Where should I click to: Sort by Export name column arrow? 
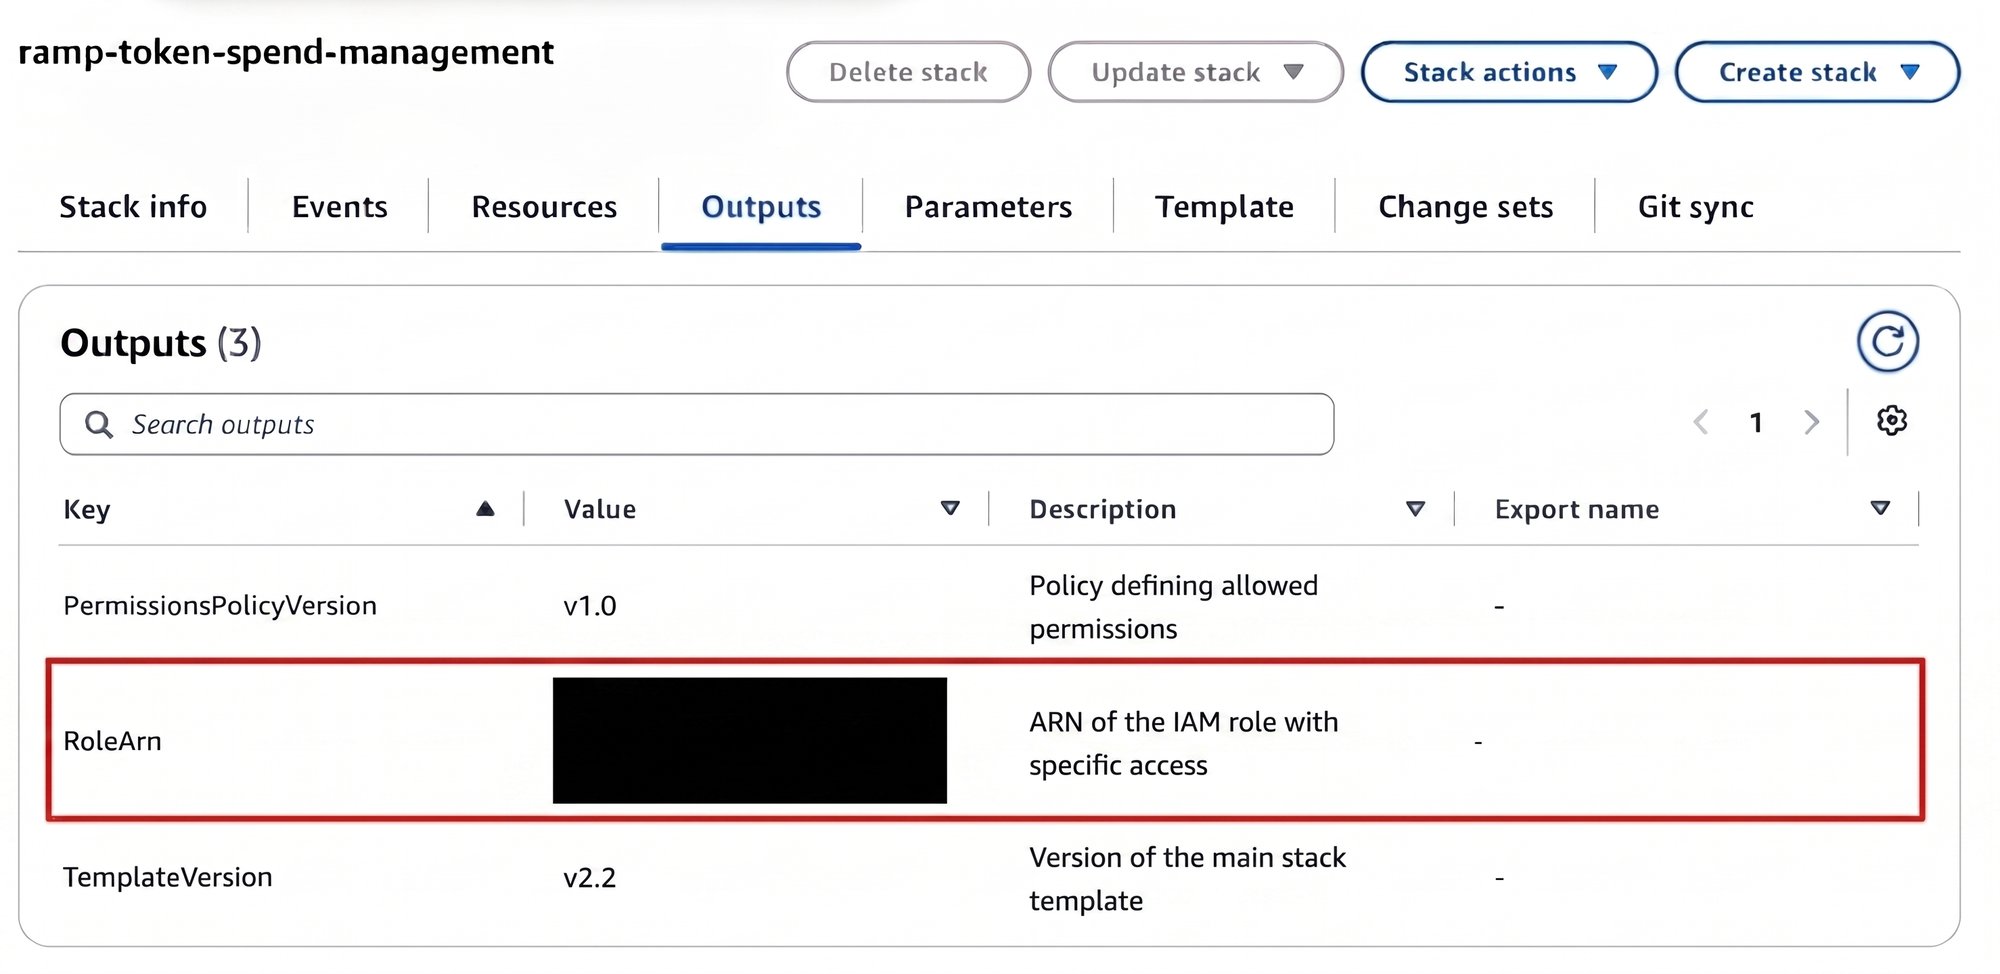[x=1880, y=509]
